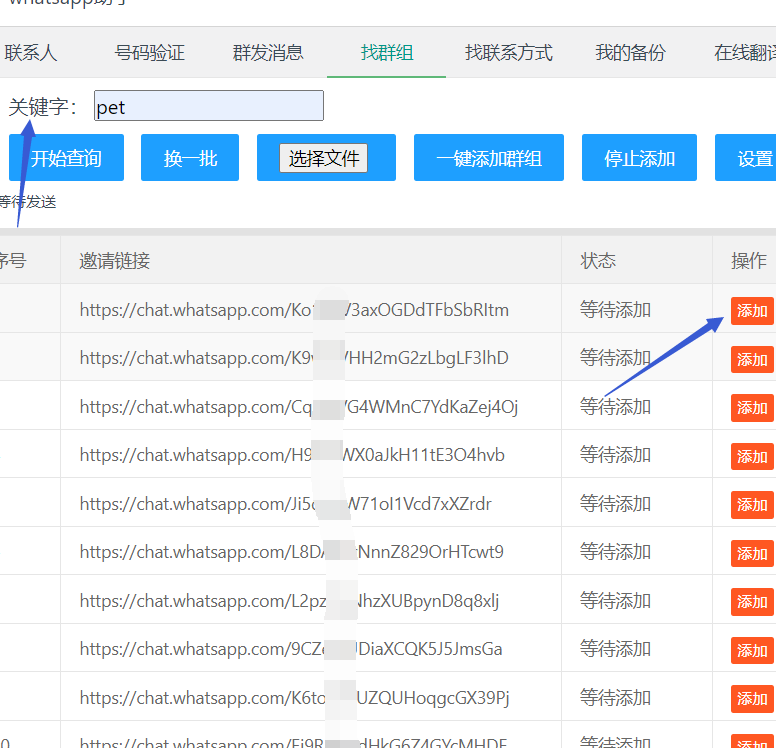Open the 联系人 tab
Screen dimensions: 776x748
[31, 52]
